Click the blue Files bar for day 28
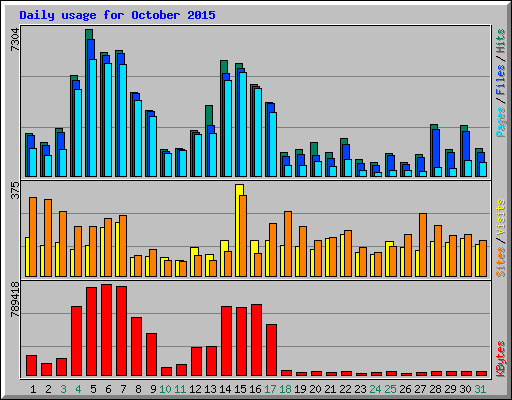Viewport: 512px width, 400px height. coord(436,148)
